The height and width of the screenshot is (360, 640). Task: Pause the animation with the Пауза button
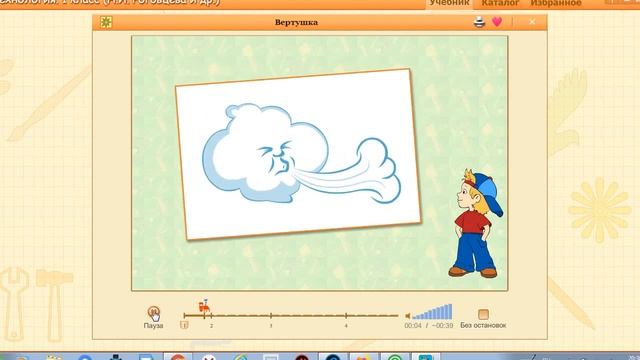click(153, 313)
